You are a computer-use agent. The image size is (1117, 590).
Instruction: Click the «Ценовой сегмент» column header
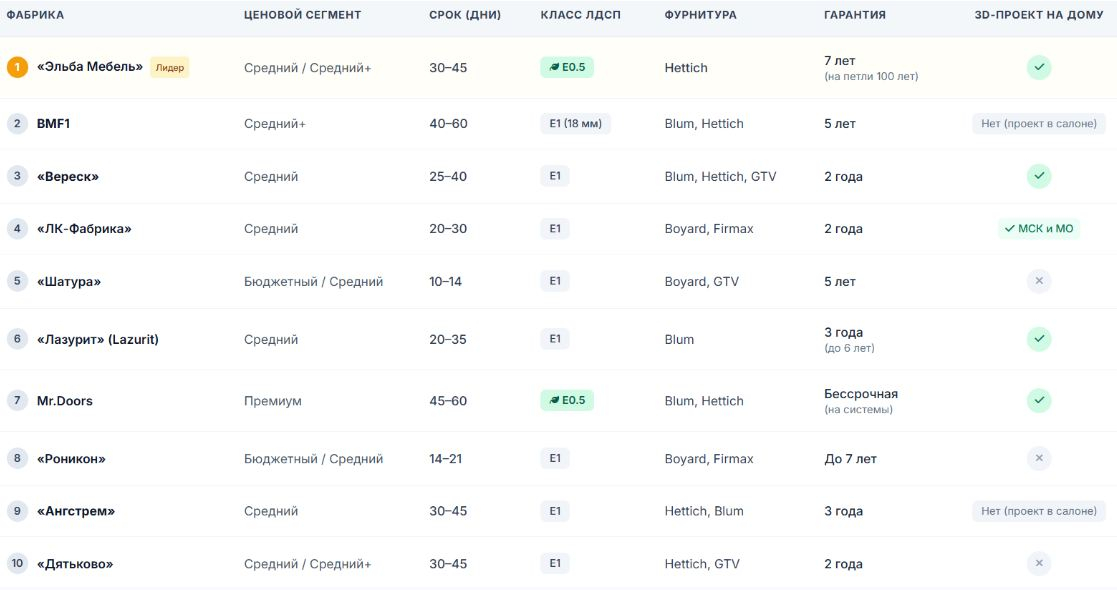(x=302, y=15)
